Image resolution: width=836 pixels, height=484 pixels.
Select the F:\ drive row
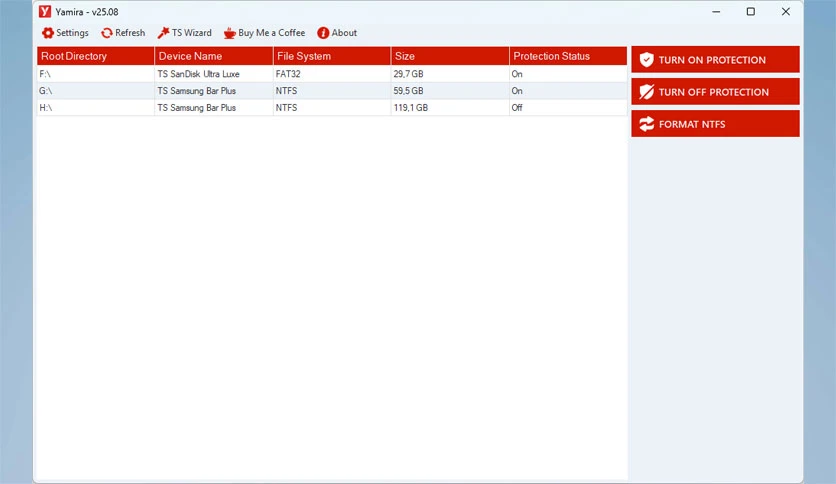click(332, 74)
